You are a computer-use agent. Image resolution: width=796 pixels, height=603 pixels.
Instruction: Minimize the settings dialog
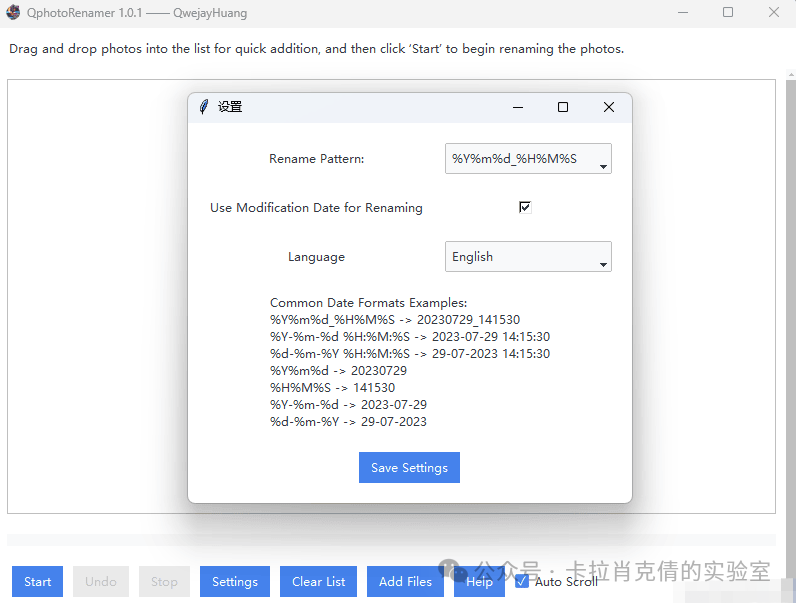point(518,107)
